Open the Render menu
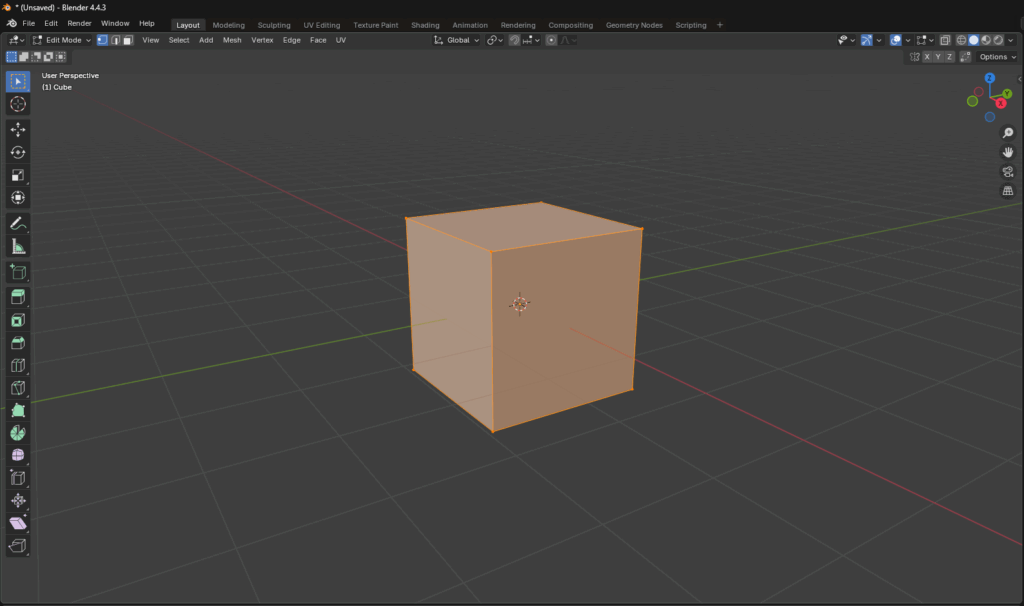1024x606 pixels. pyautogui.click(x=80, y=24)
